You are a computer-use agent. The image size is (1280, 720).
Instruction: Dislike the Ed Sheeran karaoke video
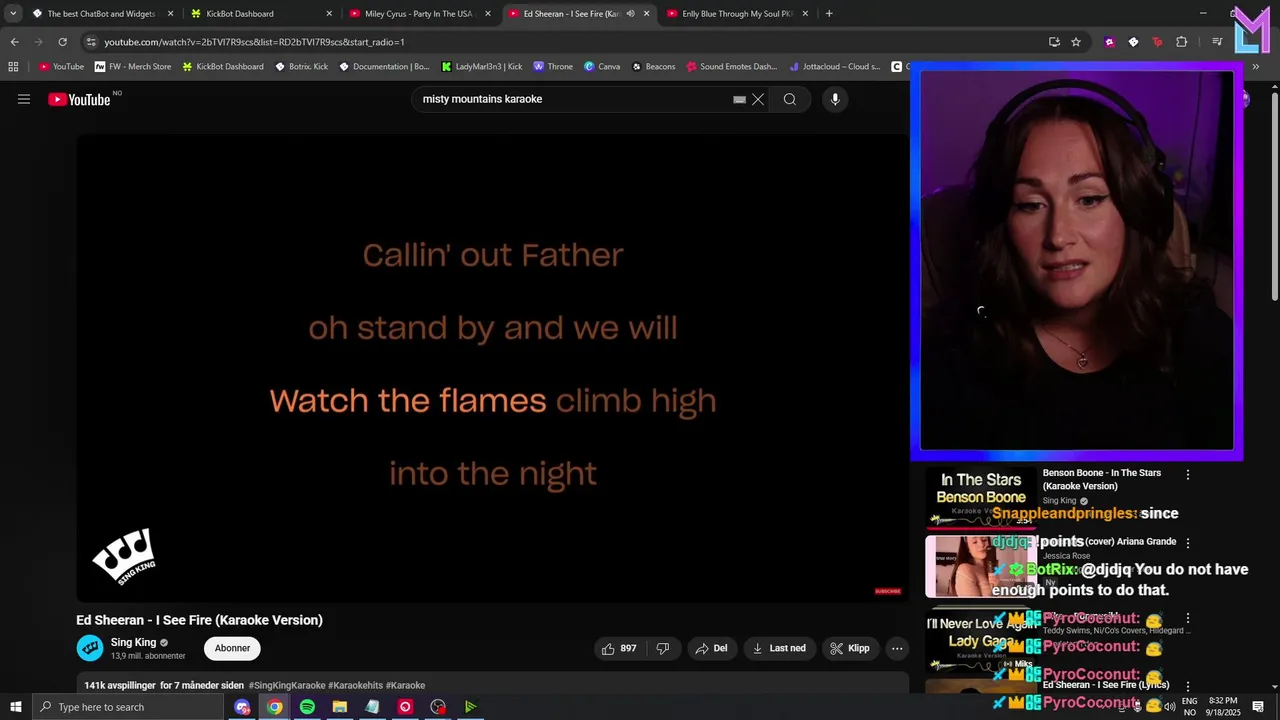click(662, 648)
